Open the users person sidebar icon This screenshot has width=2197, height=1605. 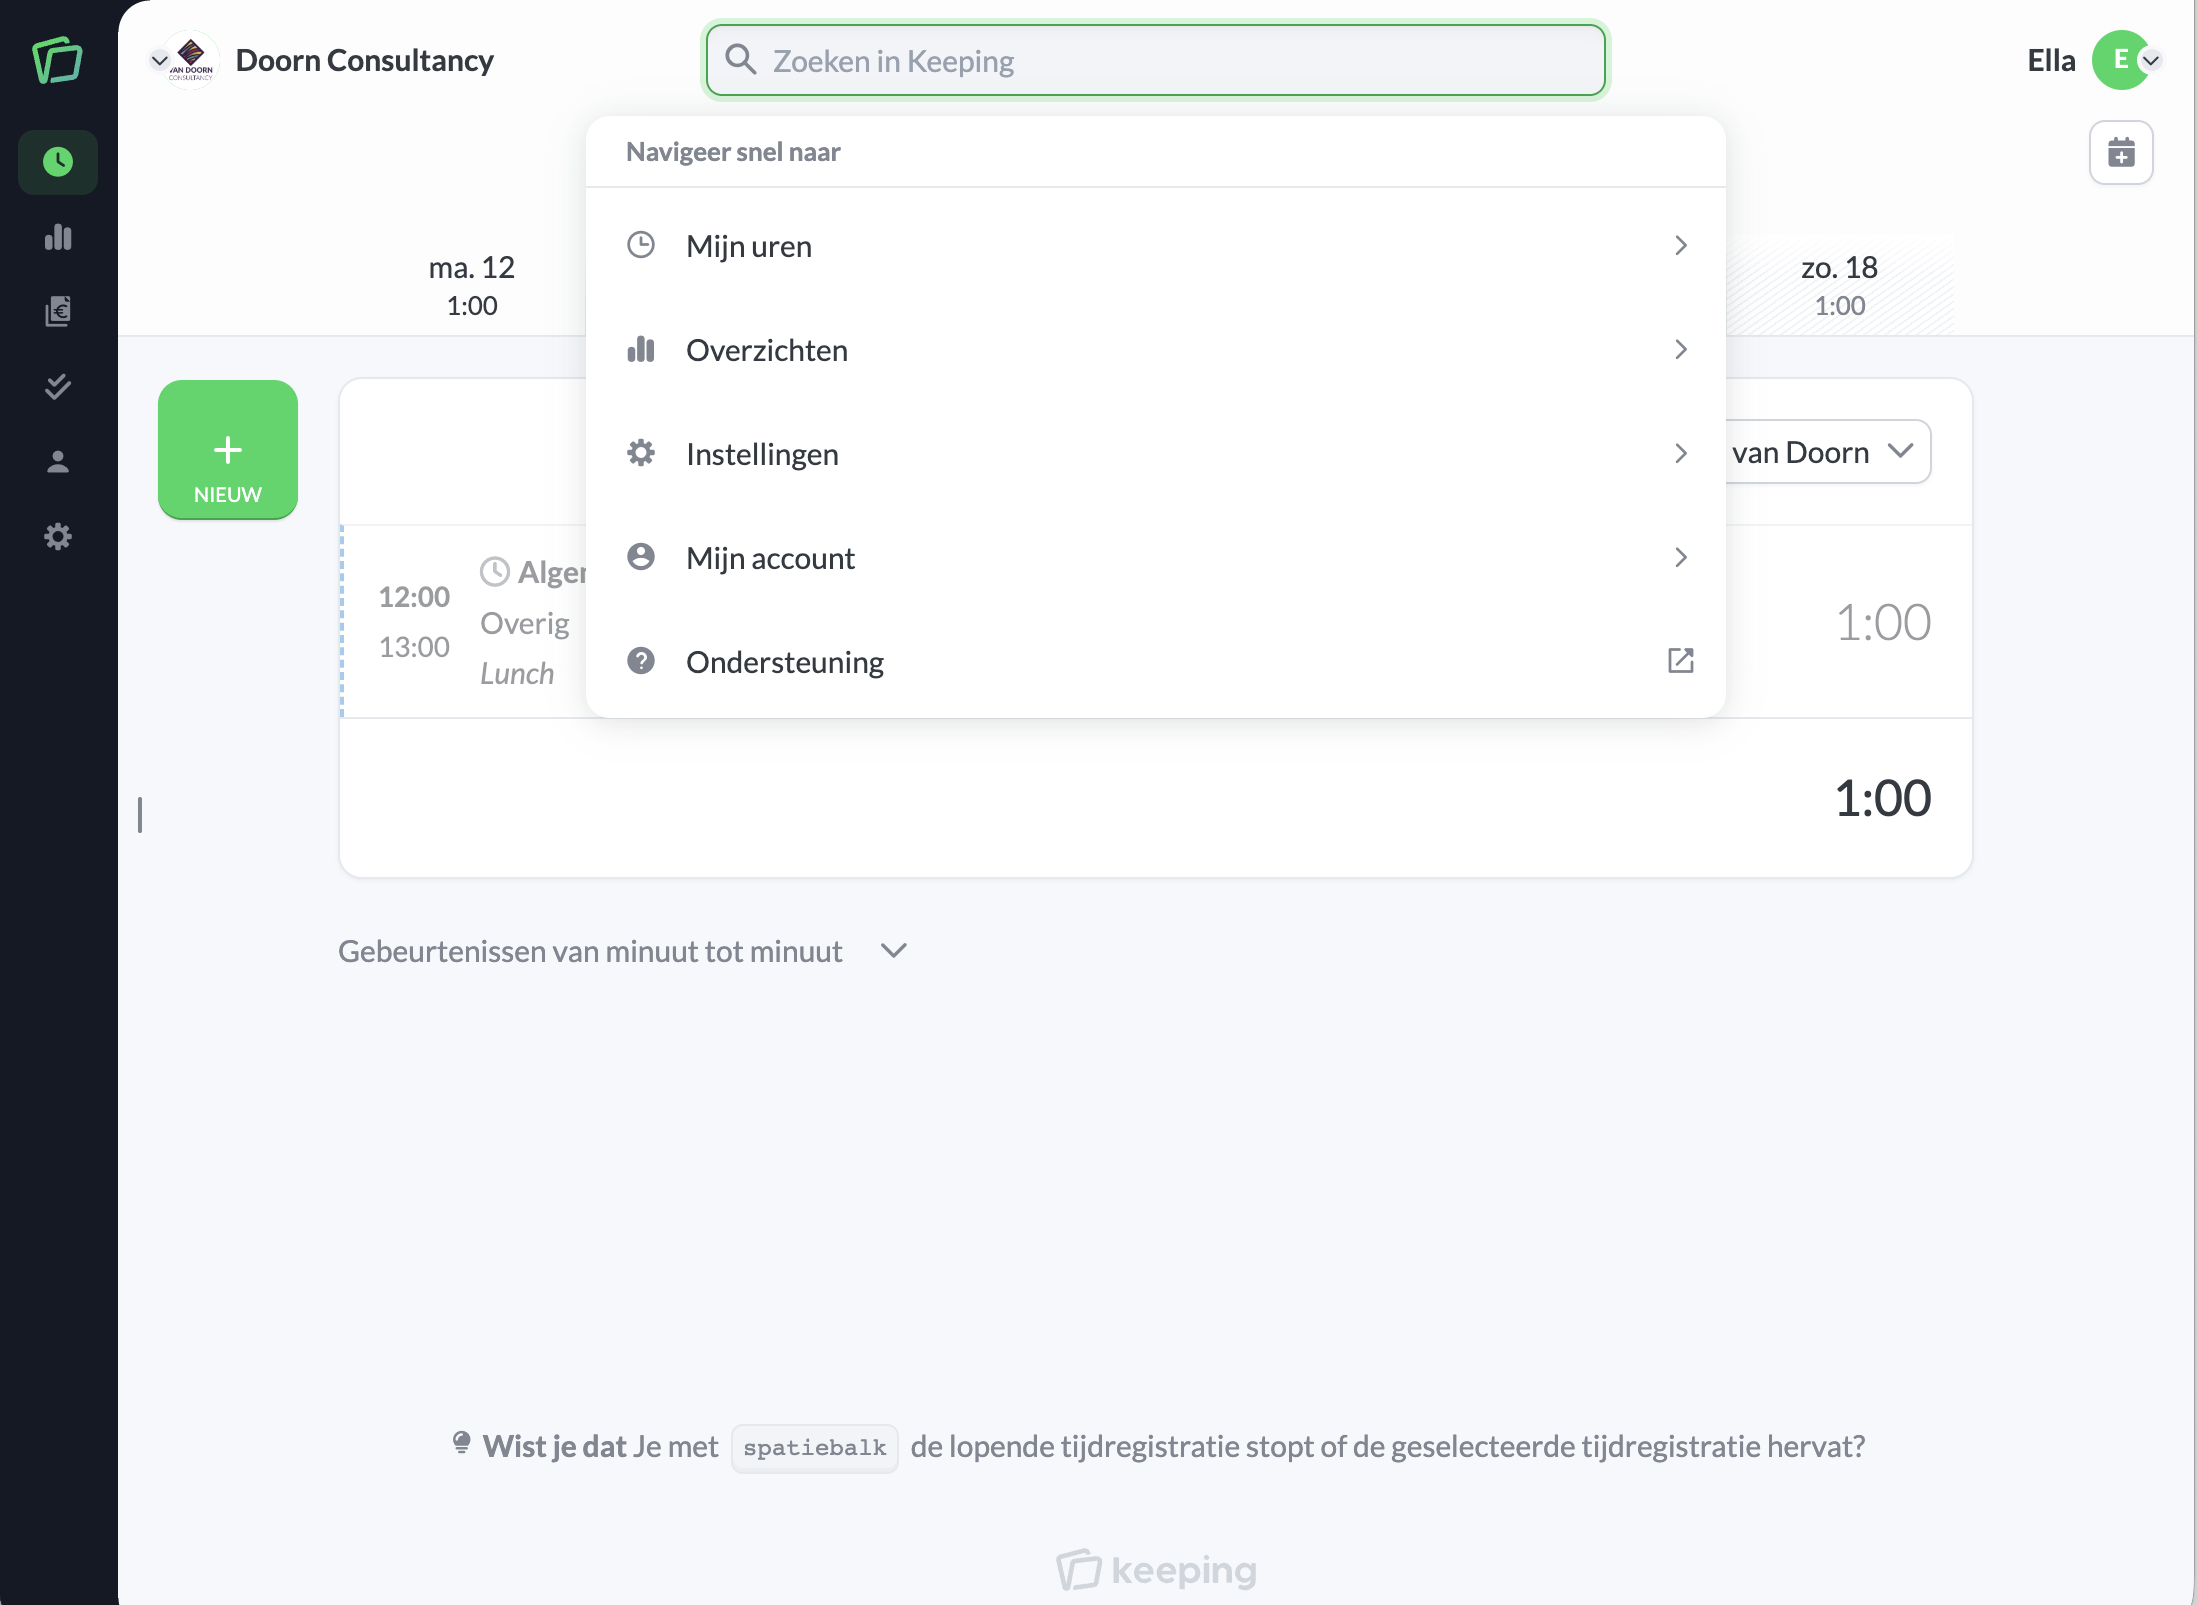[58, 461]
